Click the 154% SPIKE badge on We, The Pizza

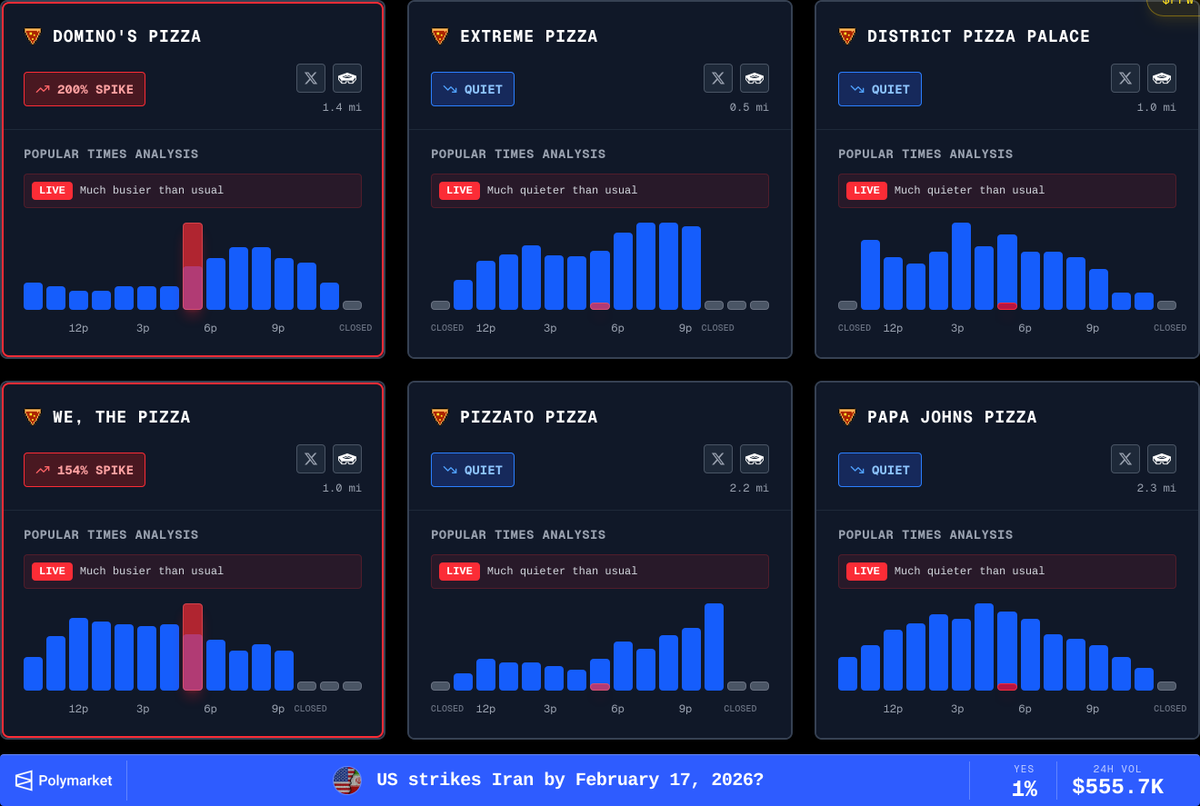tap(85, 470)
